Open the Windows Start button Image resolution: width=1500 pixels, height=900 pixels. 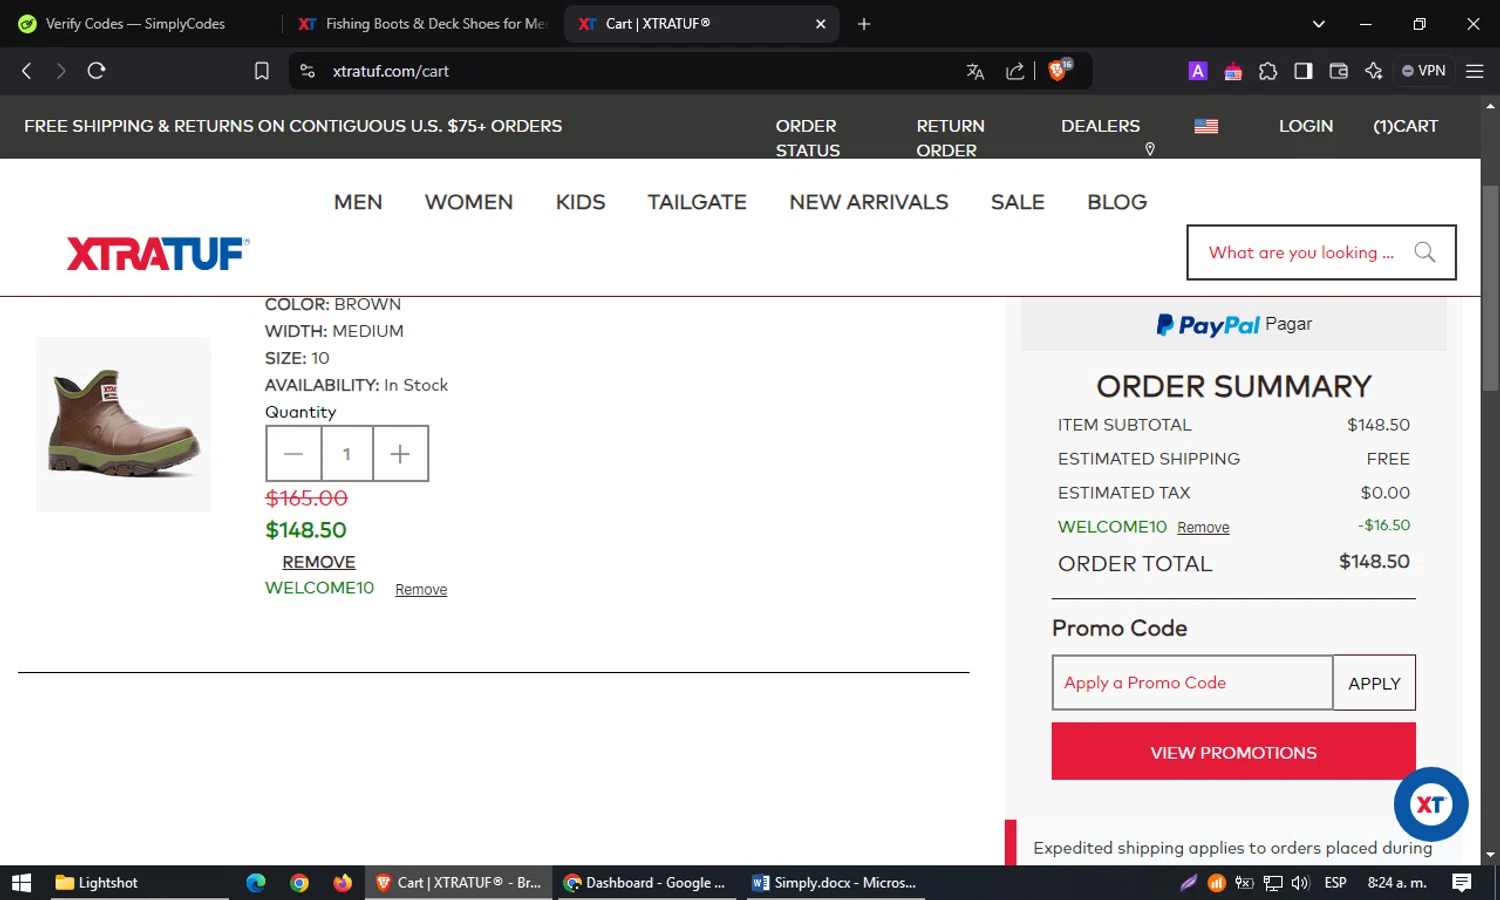pyautogui.click(x=21, y=883)
